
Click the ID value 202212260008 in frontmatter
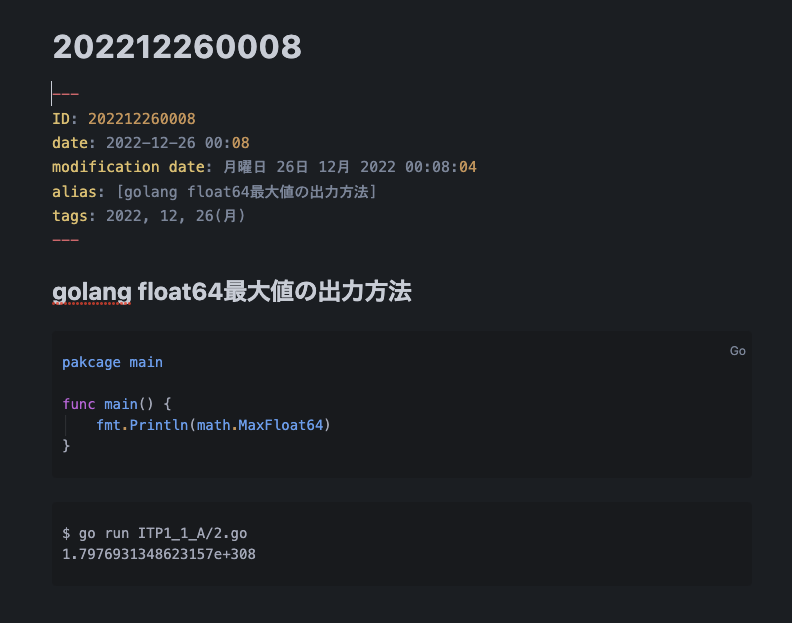tap(141, 119)
